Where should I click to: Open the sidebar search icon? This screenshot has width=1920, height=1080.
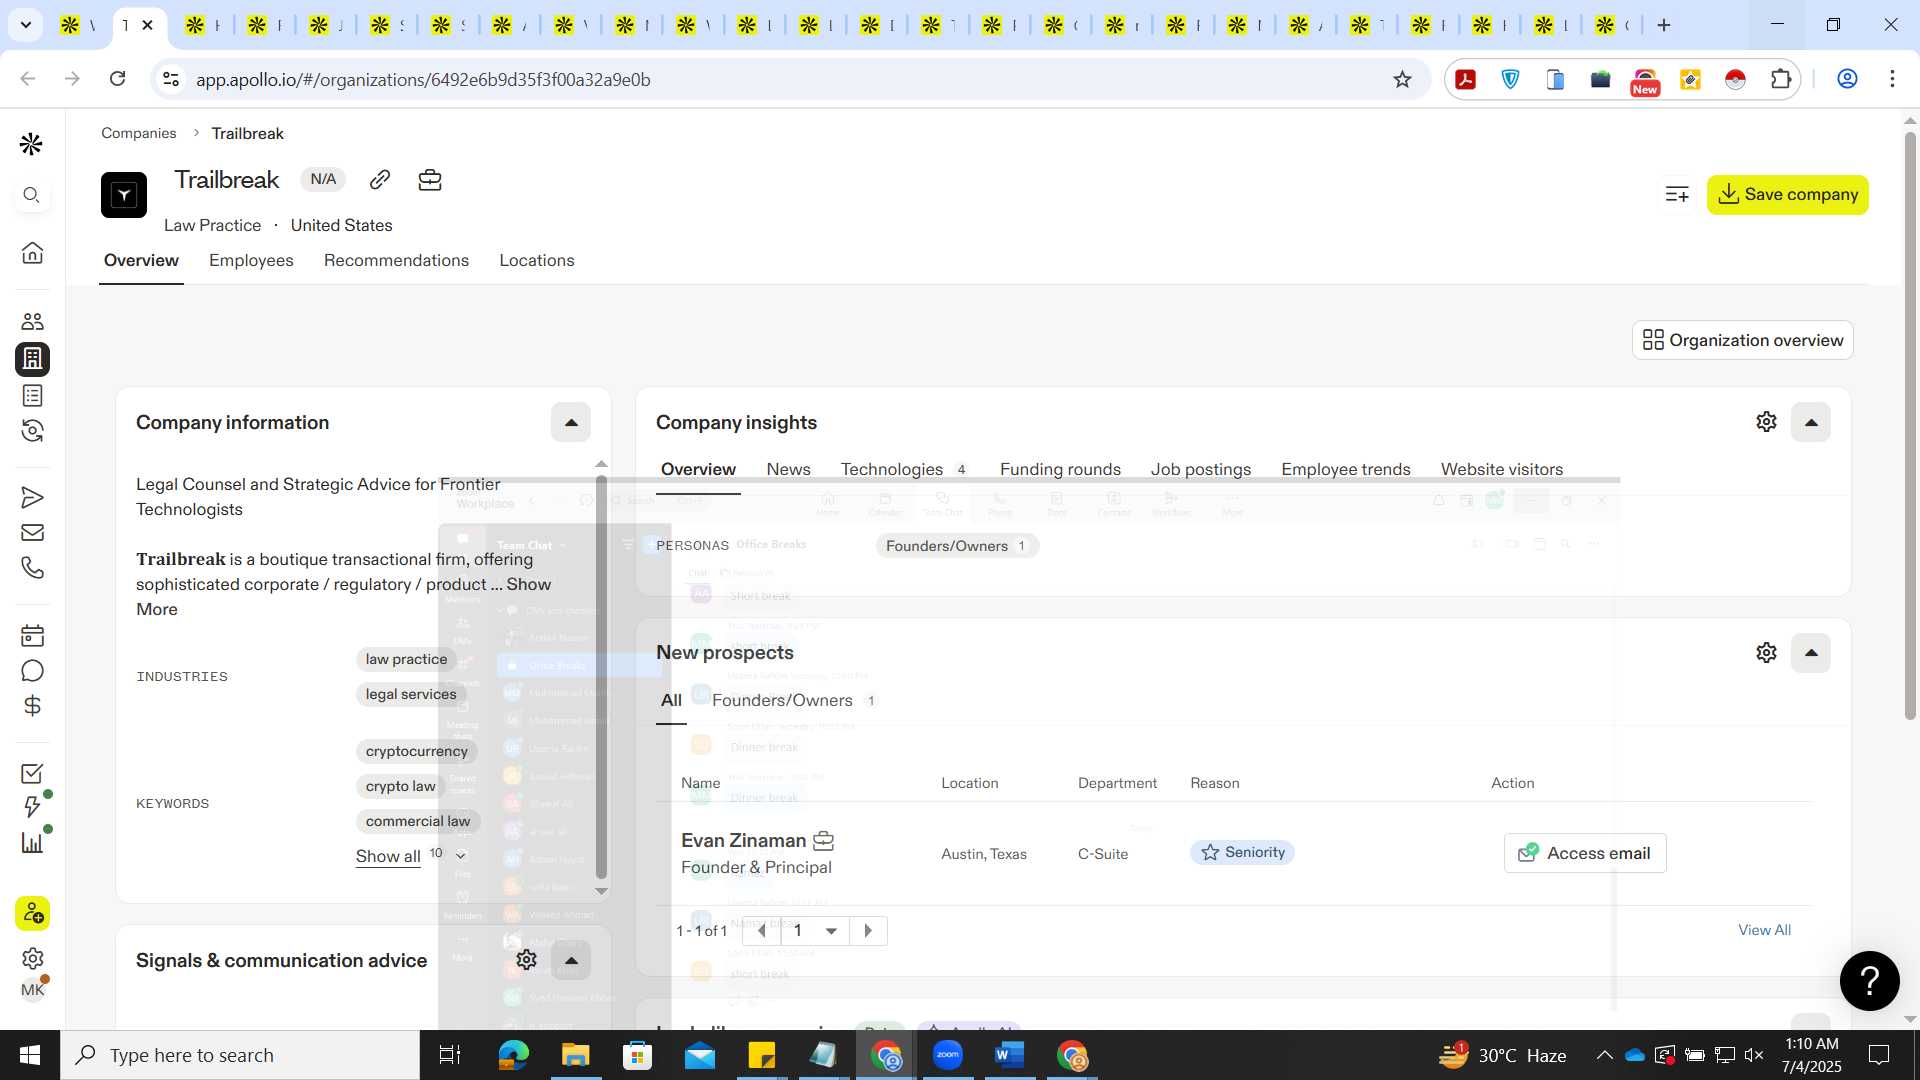click(31, 195)
